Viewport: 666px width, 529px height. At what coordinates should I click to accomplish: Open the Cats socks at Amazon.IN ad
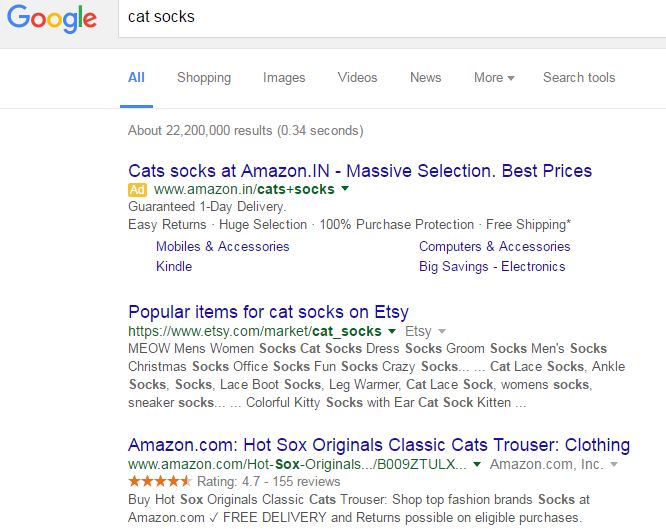coord(360,170)
